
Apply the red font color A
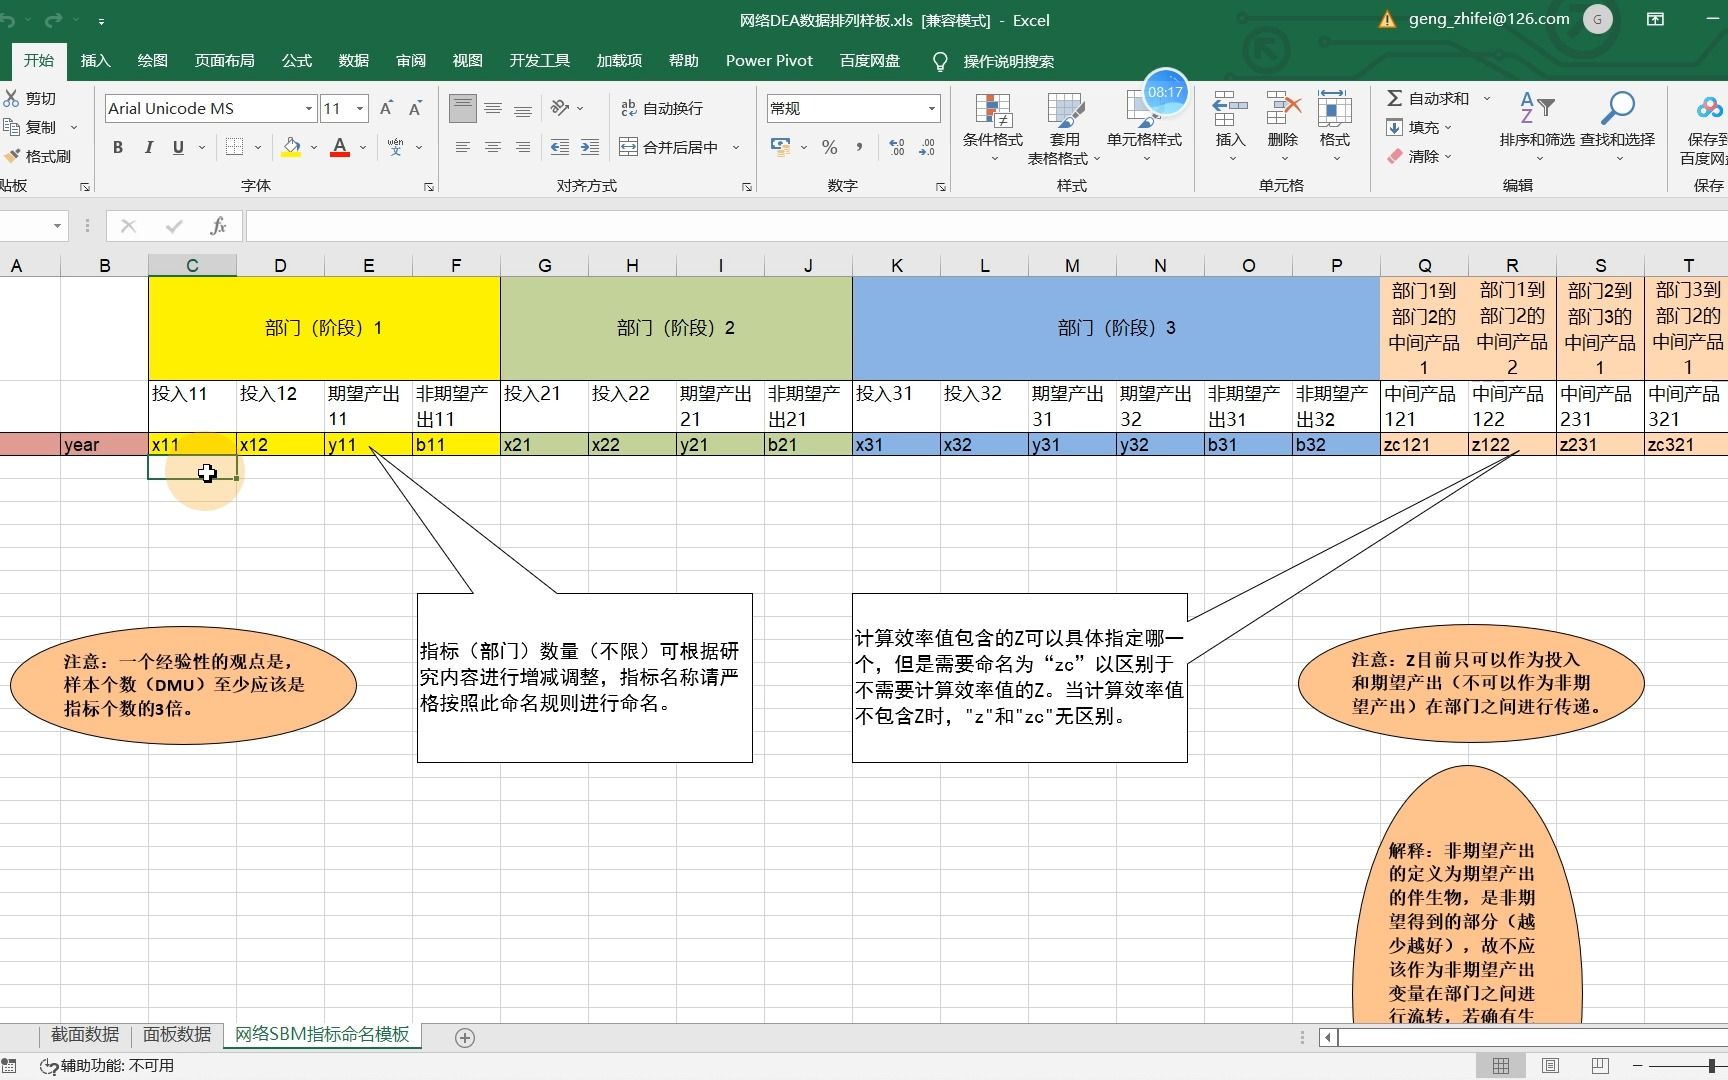coord(340,147)
